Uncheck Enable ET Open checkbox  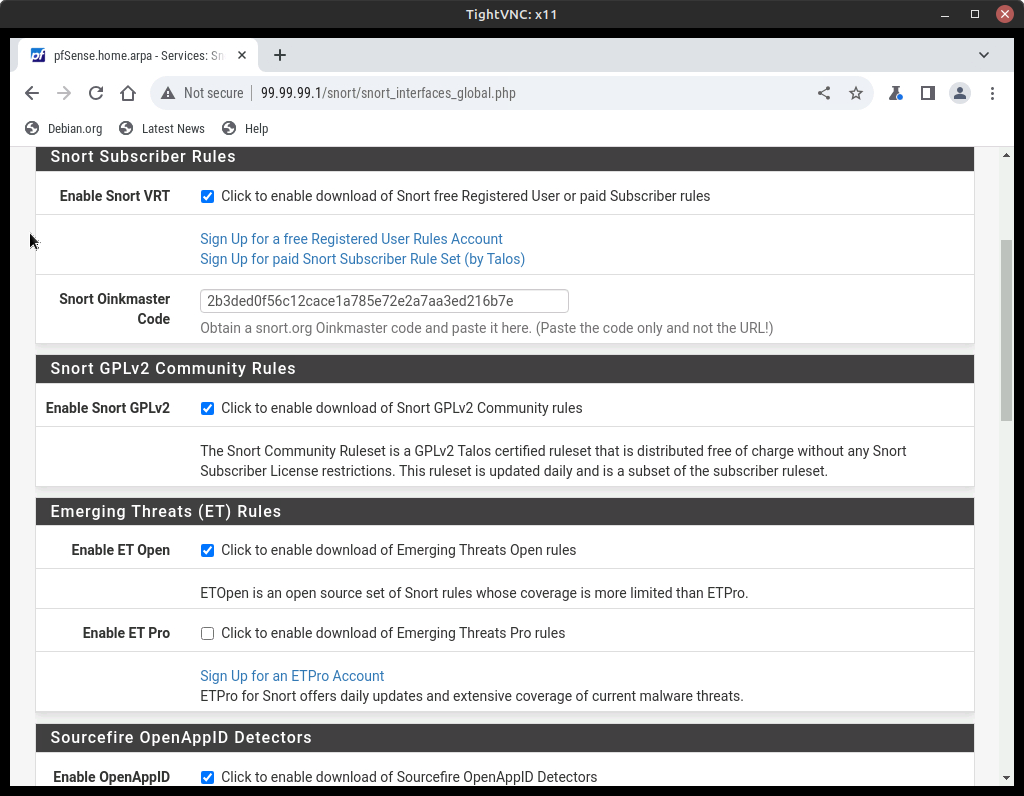pos(207,550)
